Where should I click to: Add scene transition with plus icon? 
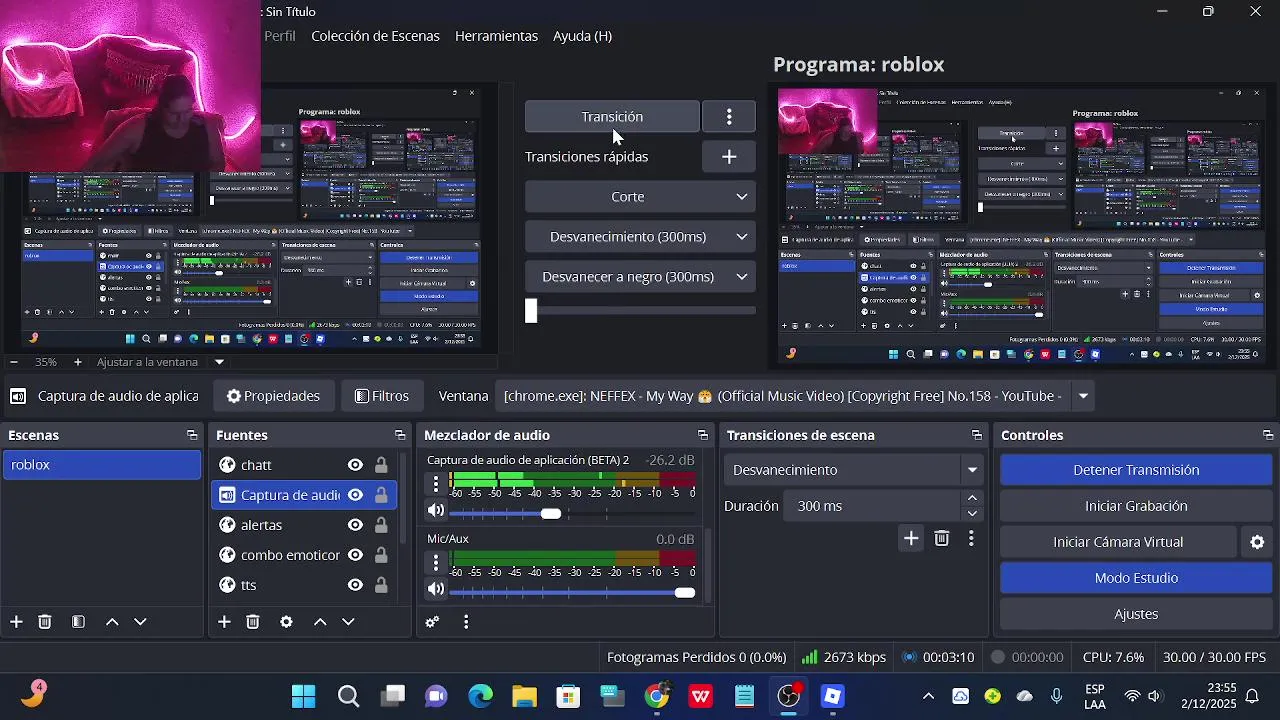pos(911,539)
